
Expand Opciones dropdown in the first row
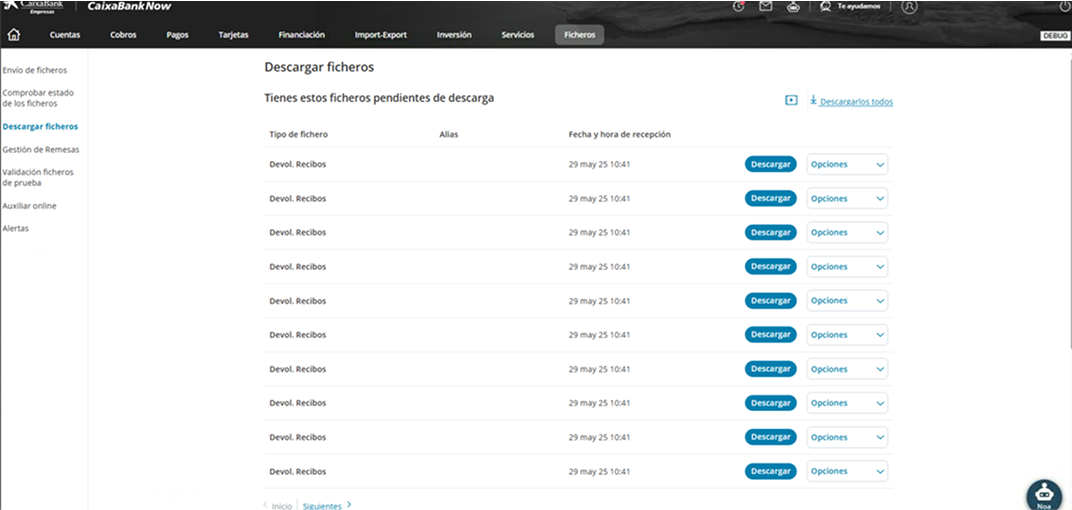tap(847, 165)
